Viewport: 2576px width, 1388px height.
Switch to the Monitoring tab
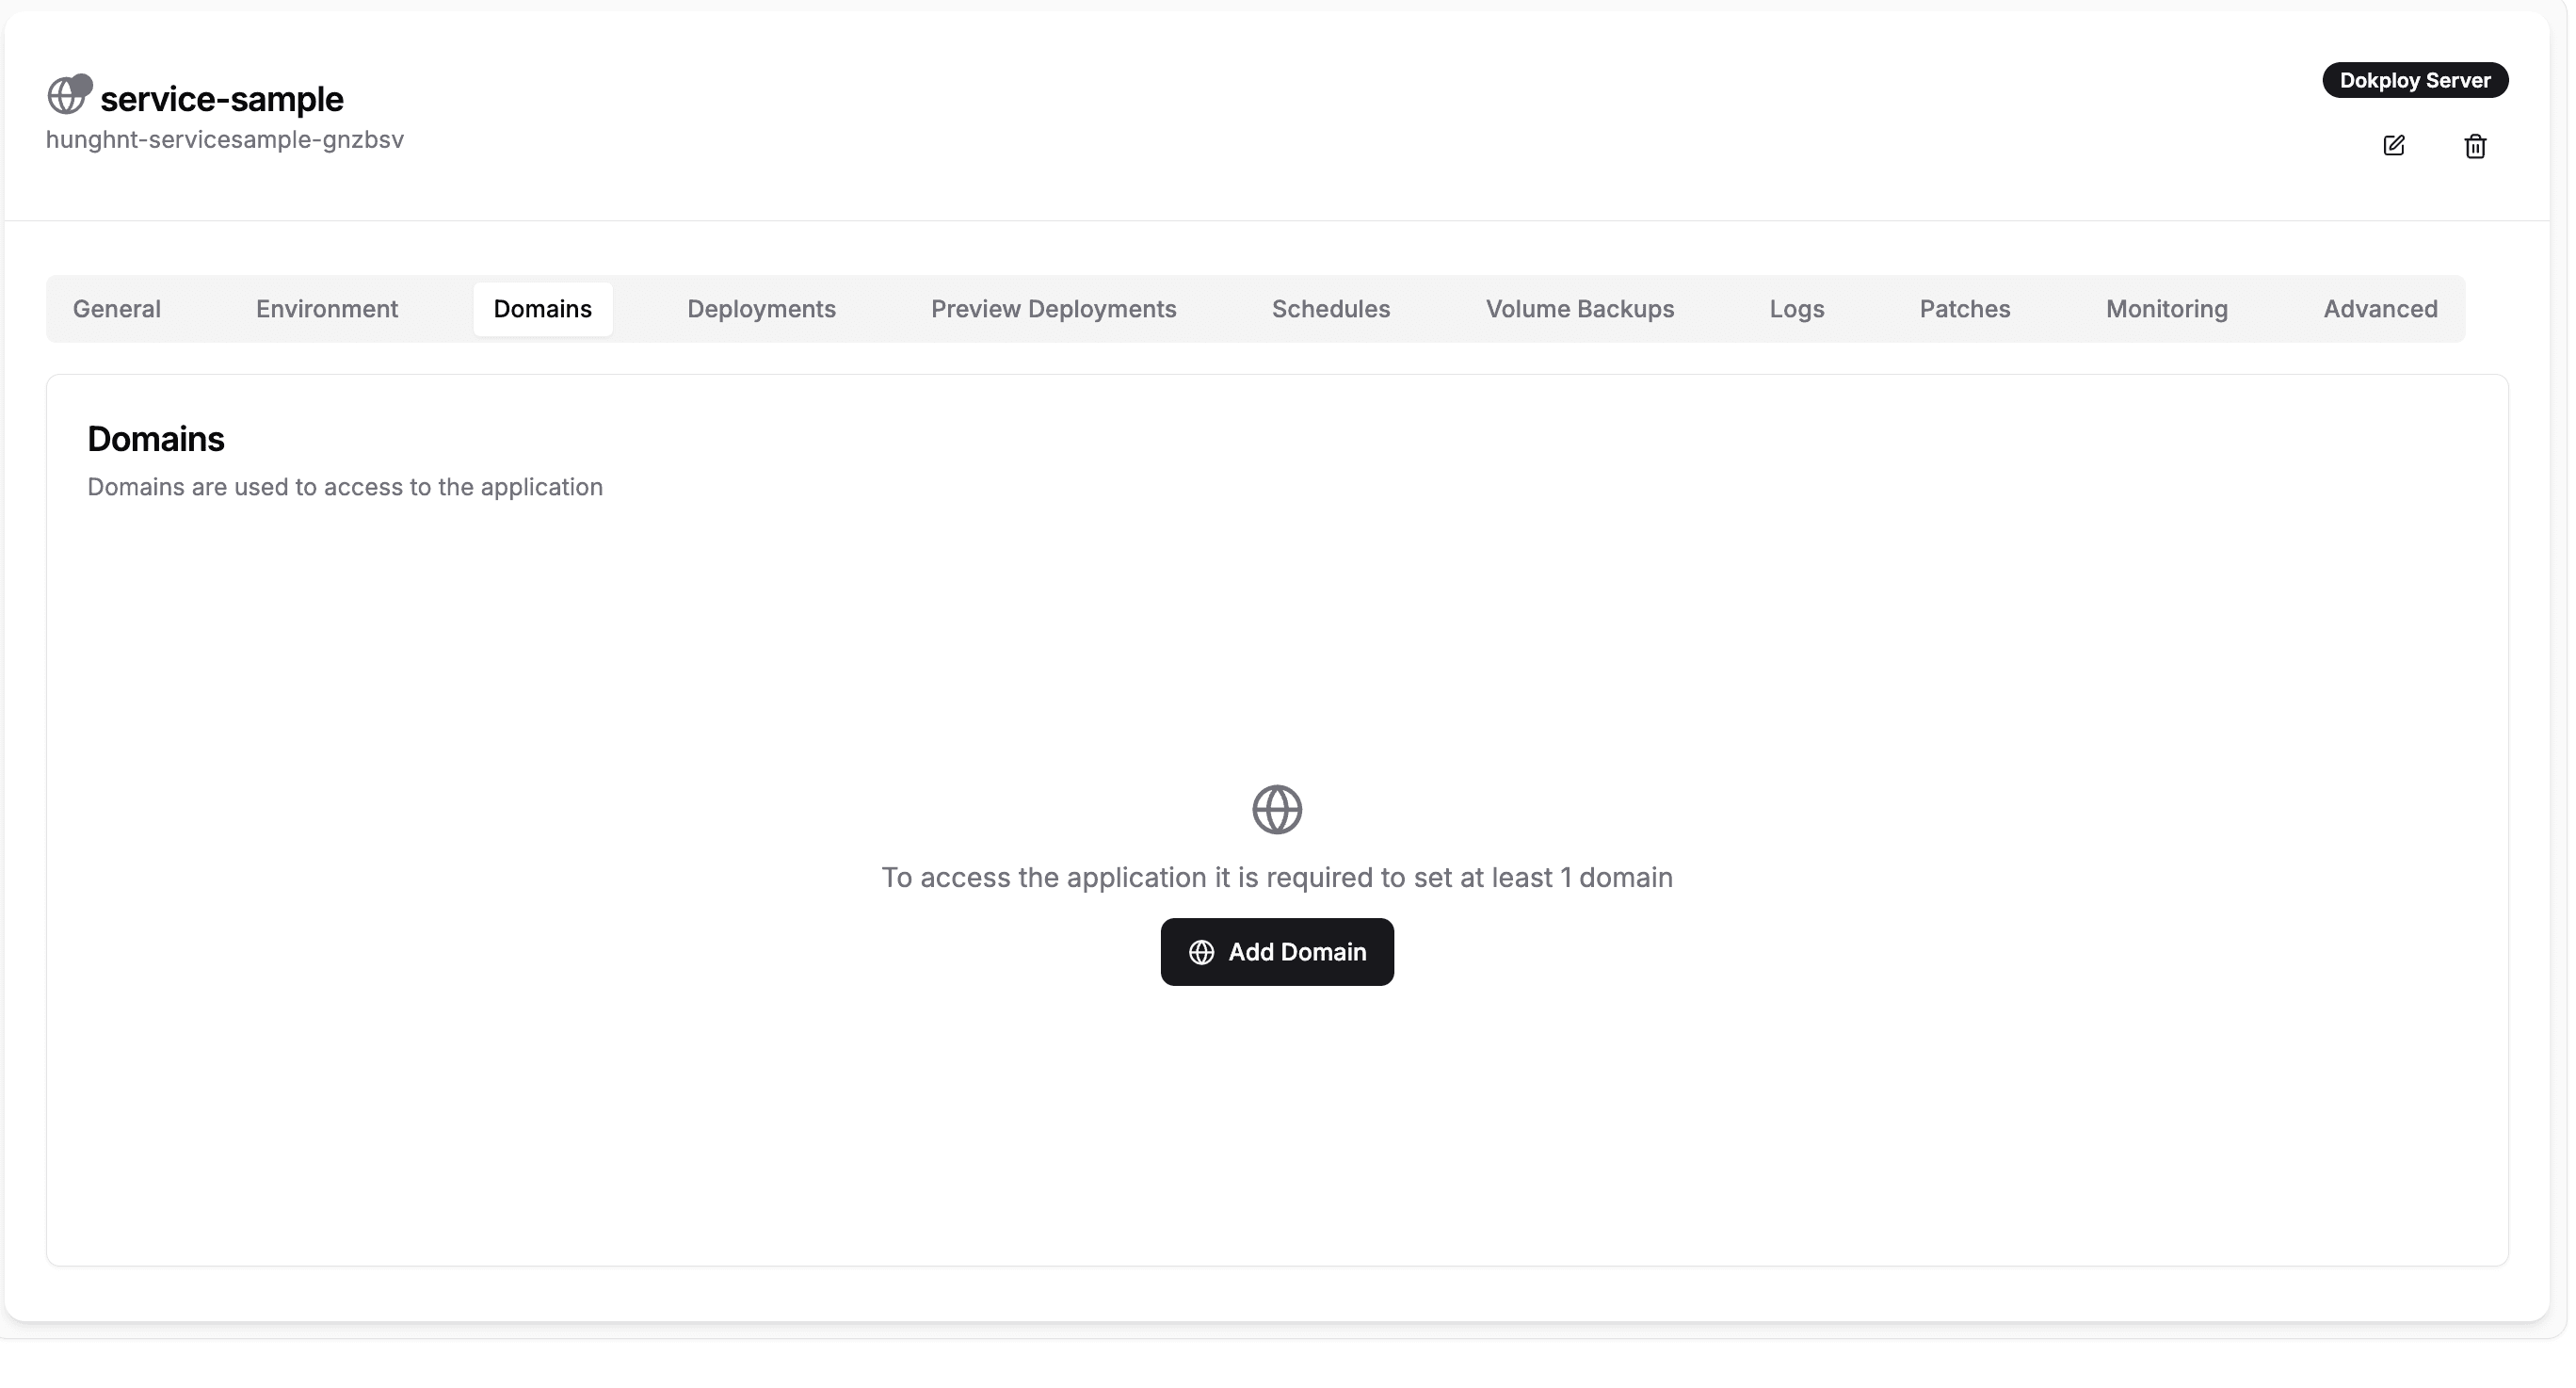point(2166,309)
